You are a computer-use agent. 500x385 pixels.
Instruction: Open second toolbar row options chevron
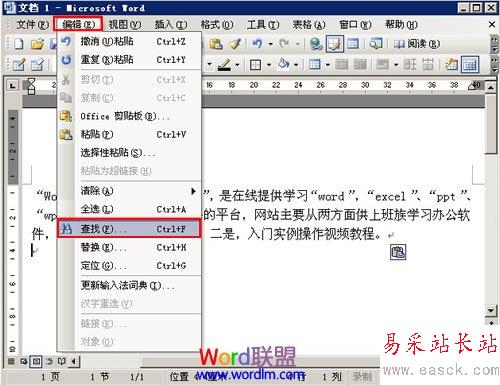point(494,65)
